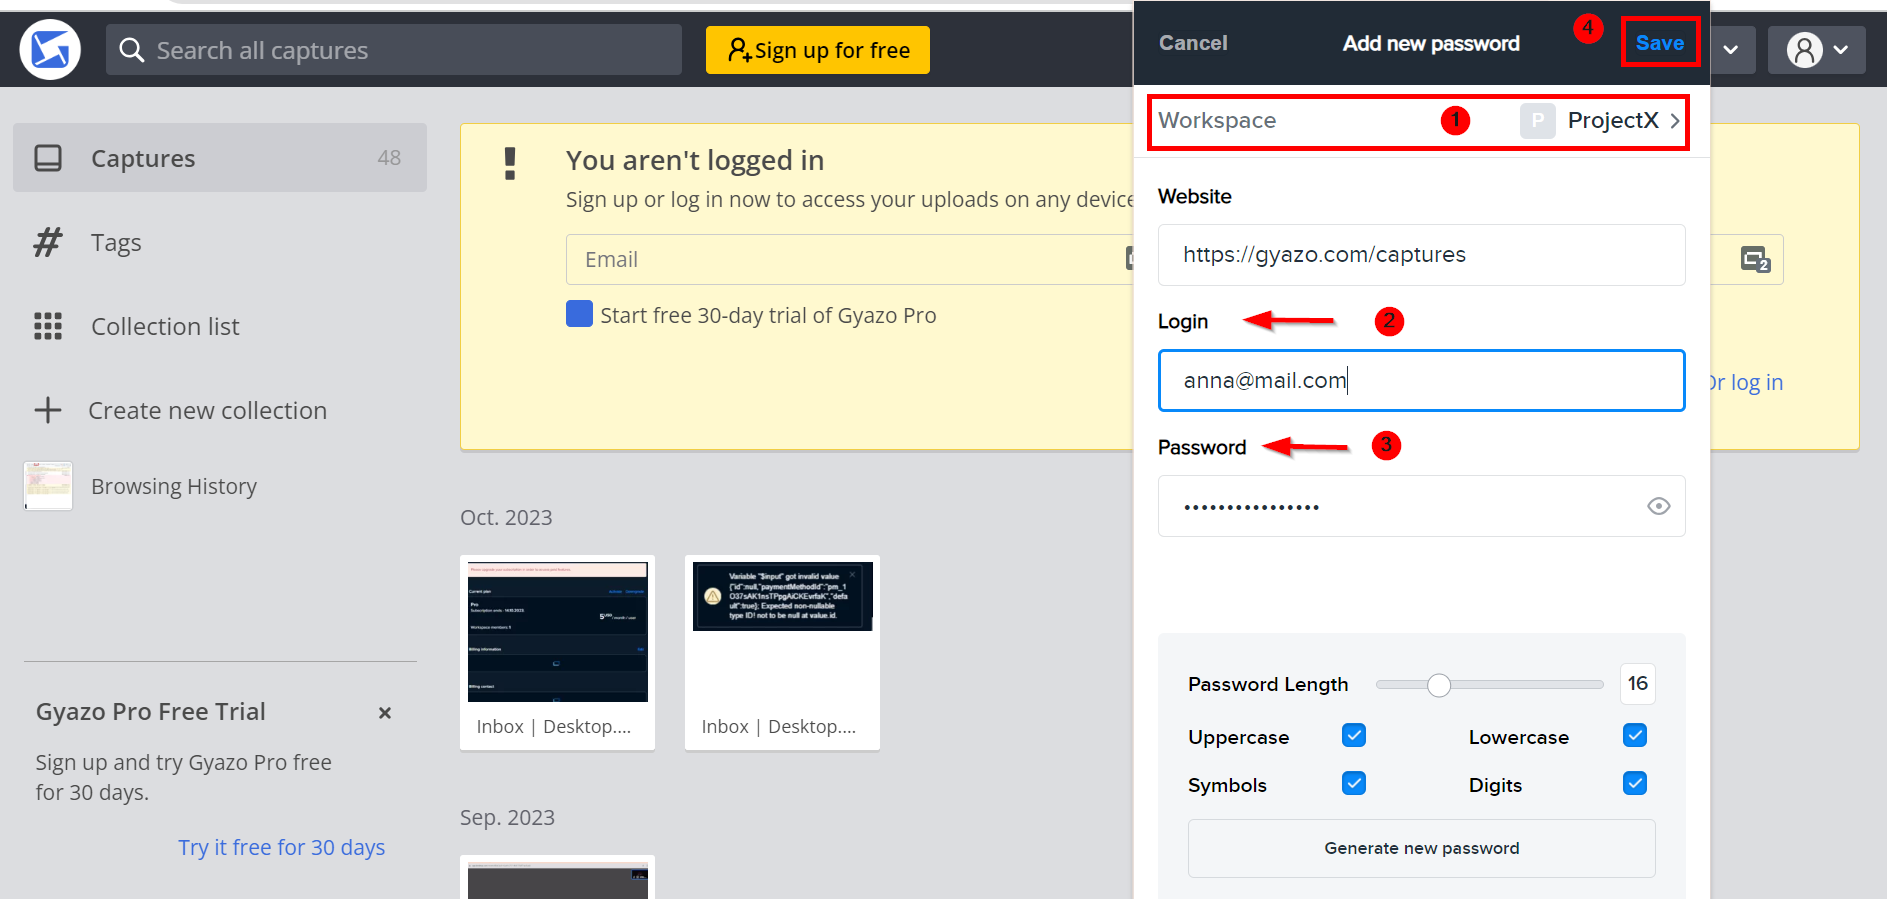
Task: Click Cancel in the Add new password dialog
Action: (x=1193, y=43)
